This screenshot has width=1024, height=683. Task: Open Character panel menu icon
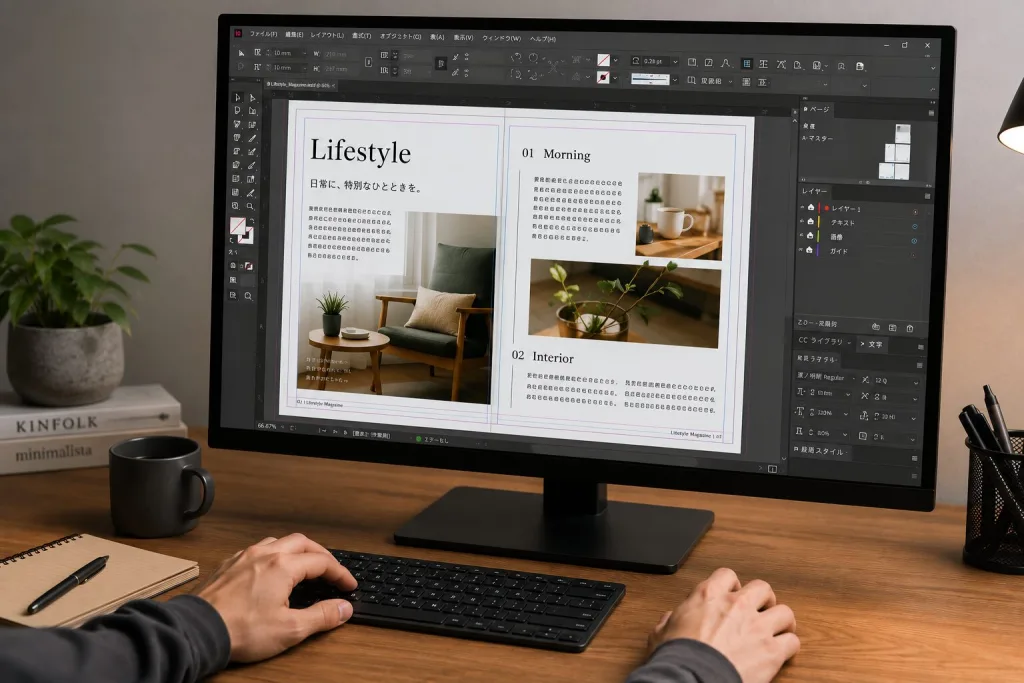tap(921, 347)
